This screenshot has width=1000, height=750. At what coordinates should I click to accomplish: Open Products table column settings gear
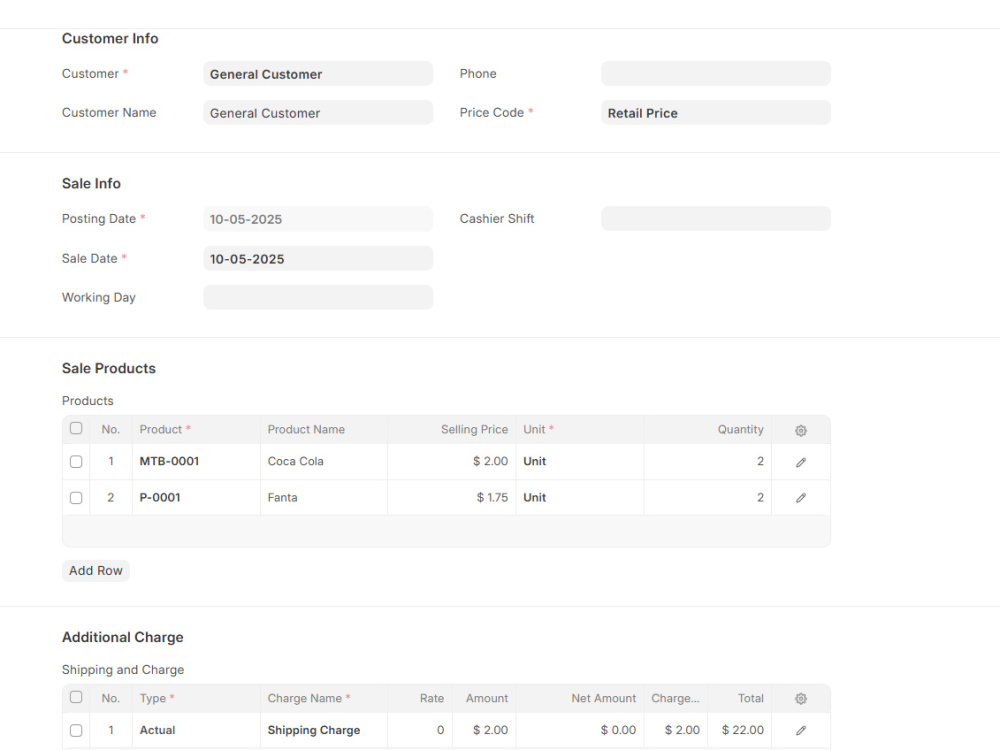click(801, 430)
